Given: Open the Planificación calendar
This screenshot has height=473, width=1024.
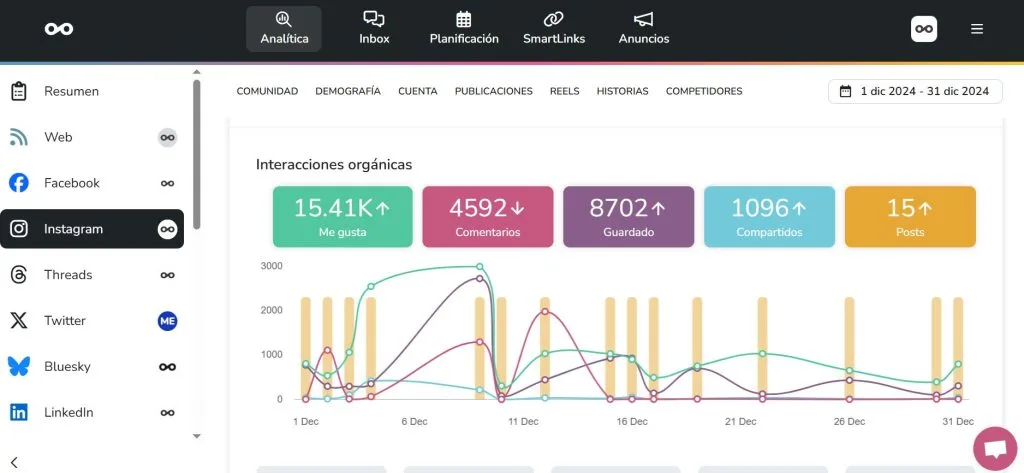Looking at the screenshot, I should tap(464, 28).
